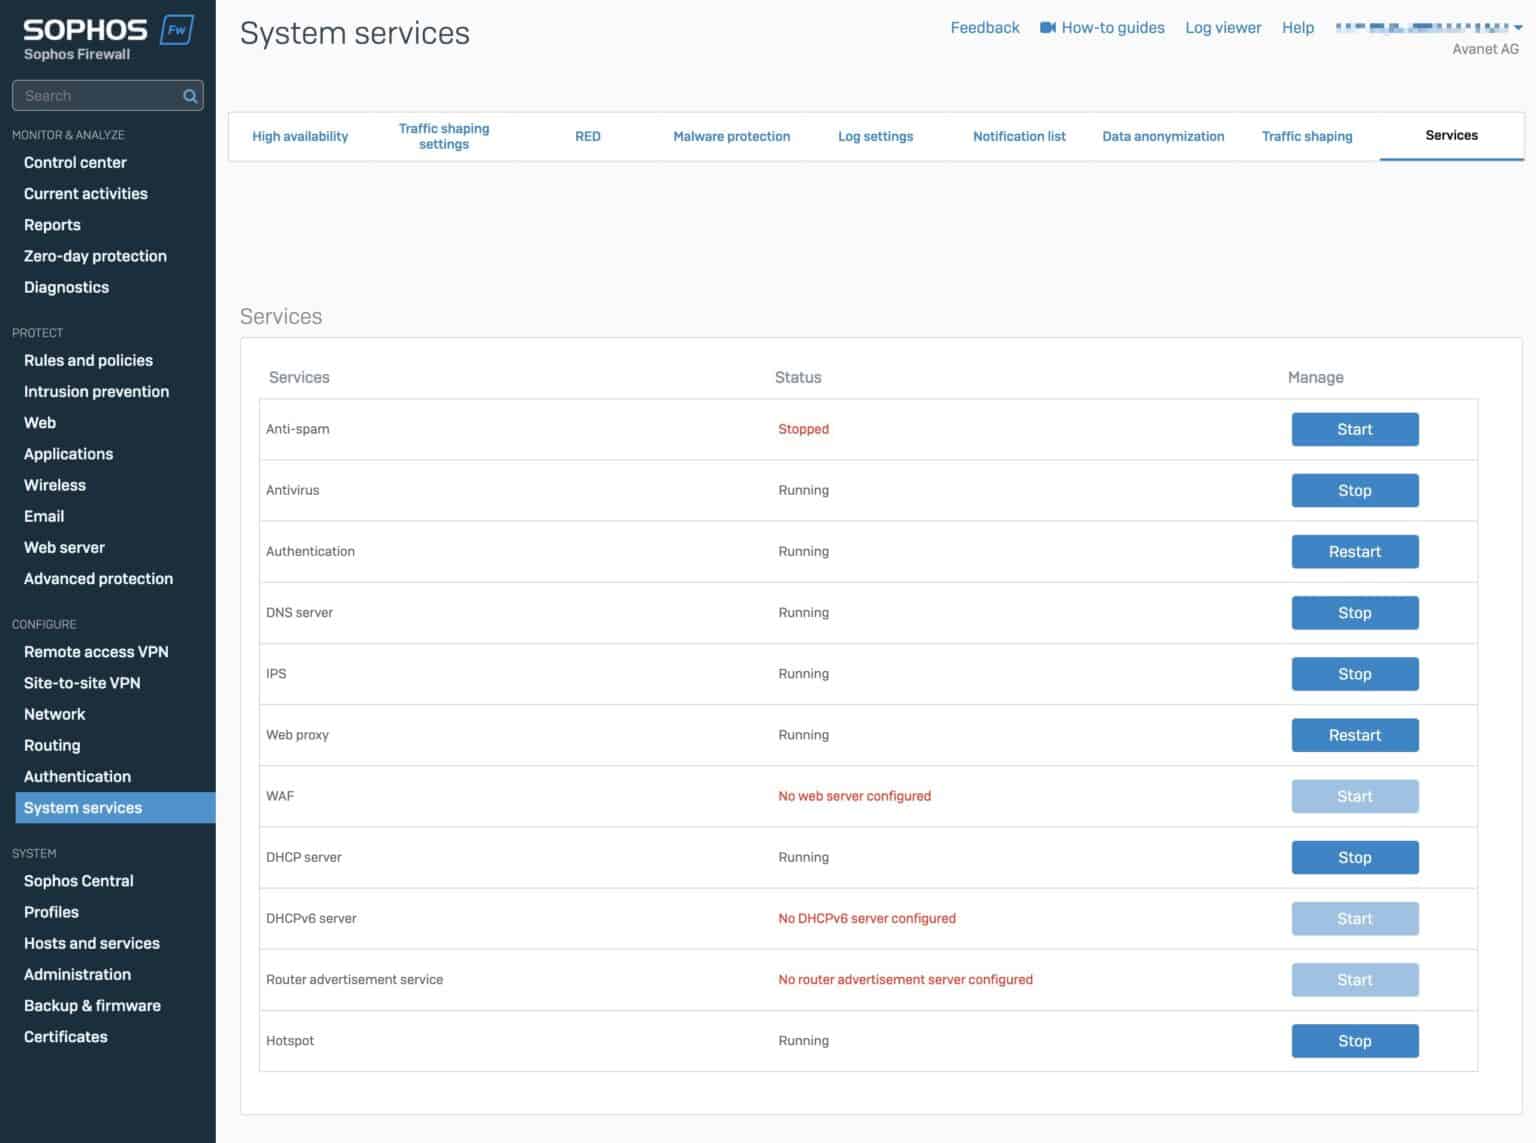This screenshot has height=1143, width=1536.
Task: Click the Feedback link
Action: [984, 27]
